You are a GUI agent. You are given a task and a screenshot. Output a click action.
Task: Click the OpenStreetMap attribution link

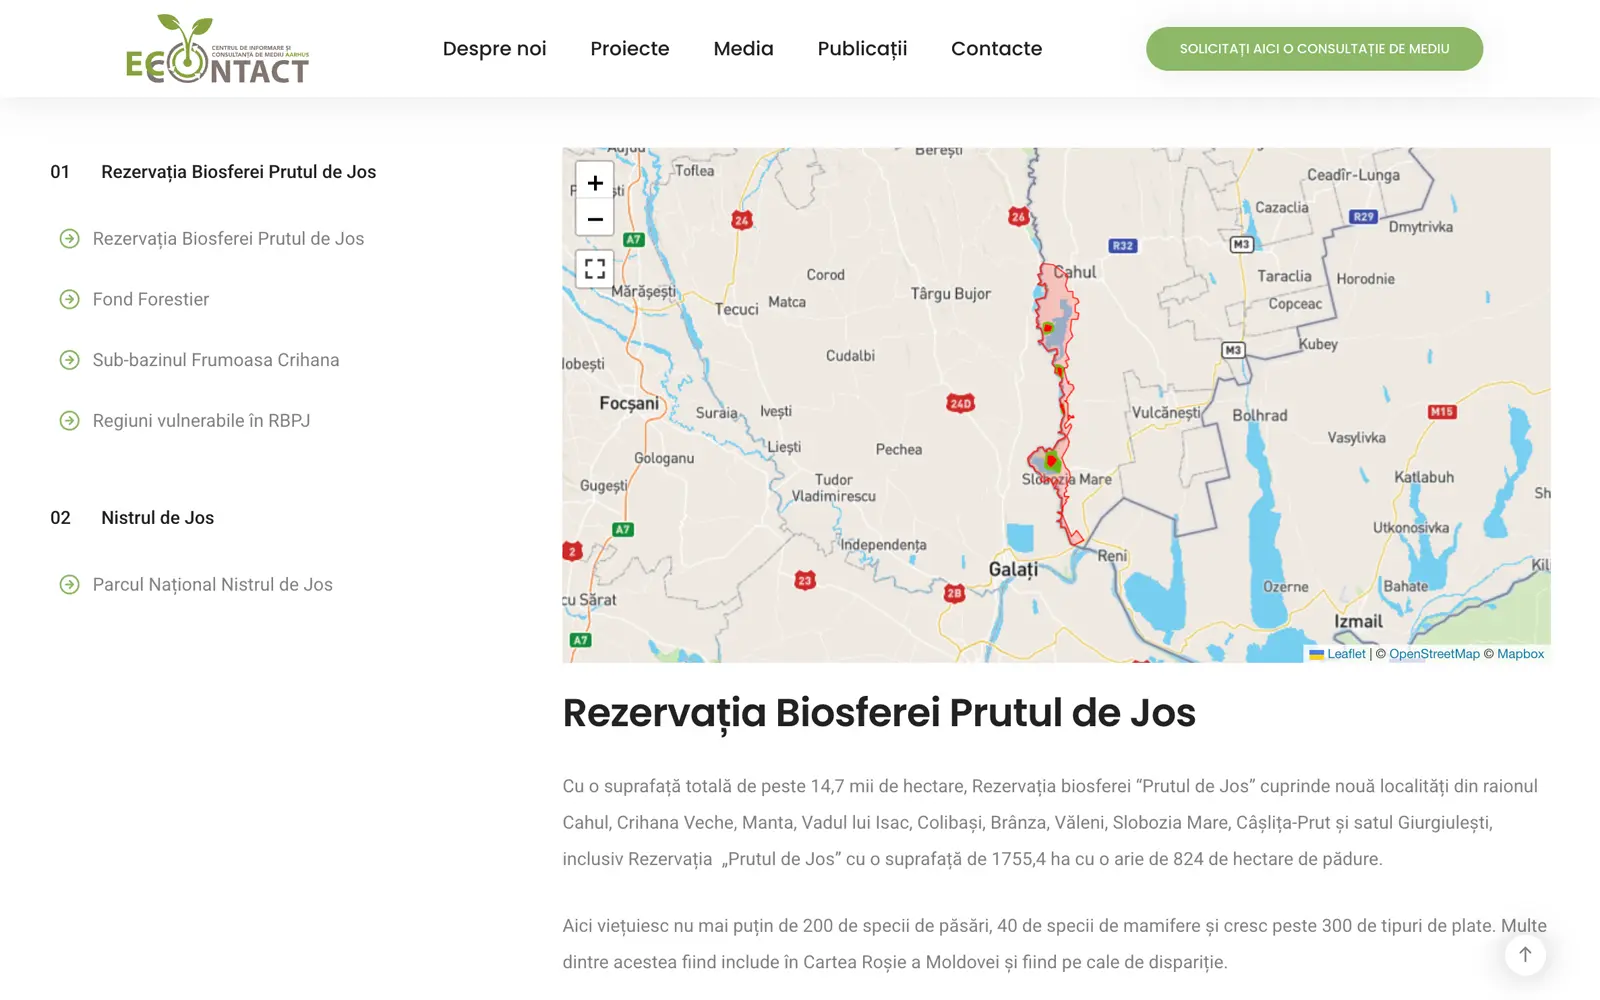point(1434,654)
